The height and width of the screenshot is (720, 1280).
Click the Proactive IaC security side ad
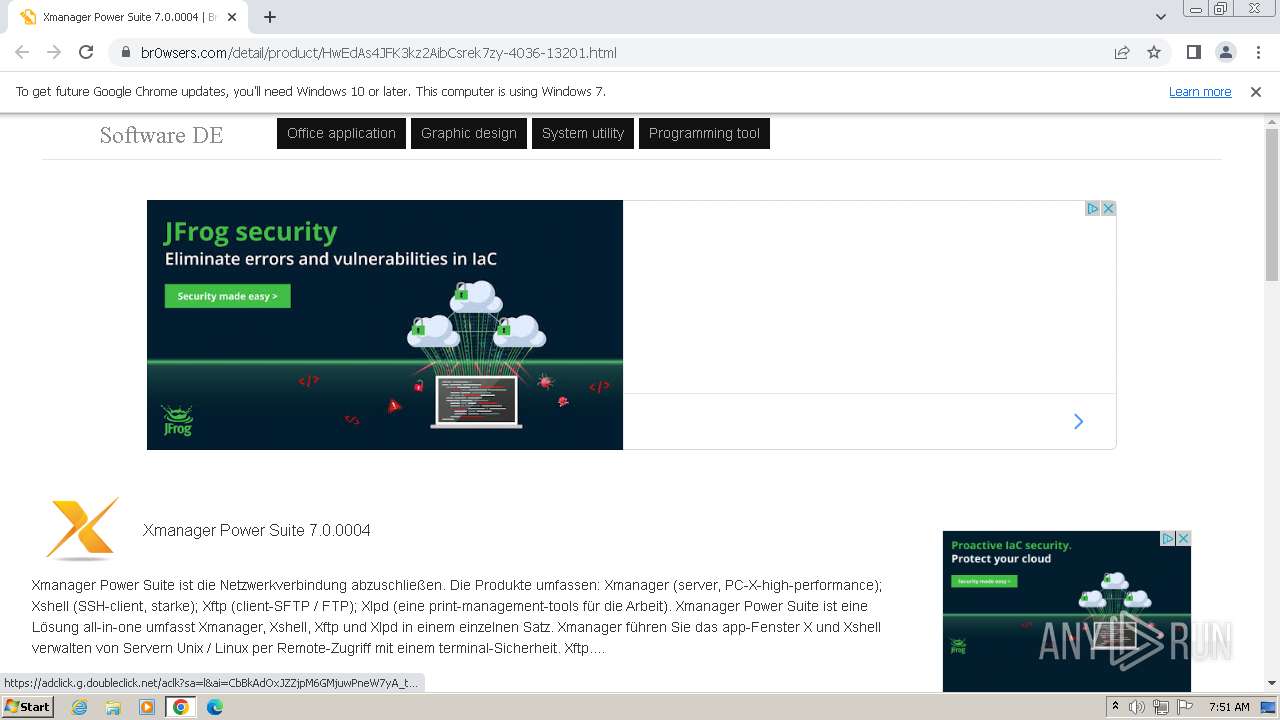[x=1067, y=611]
